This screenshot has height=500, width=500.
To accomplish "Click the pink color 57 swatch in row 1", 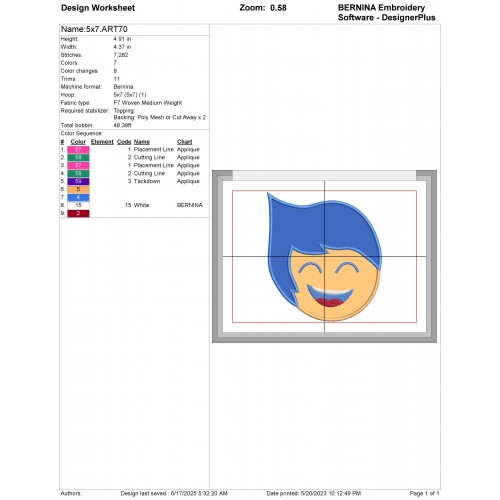I will click(x=78, y=149).
